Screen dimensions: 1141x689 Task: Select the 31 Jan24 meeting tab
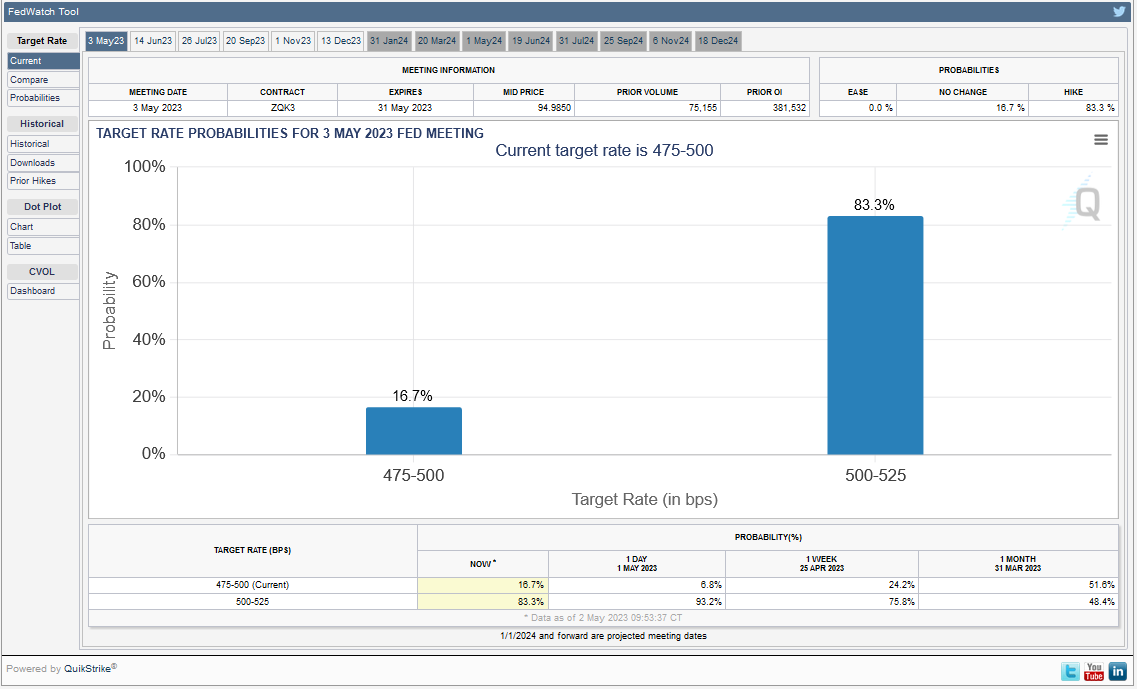(389, 41)
